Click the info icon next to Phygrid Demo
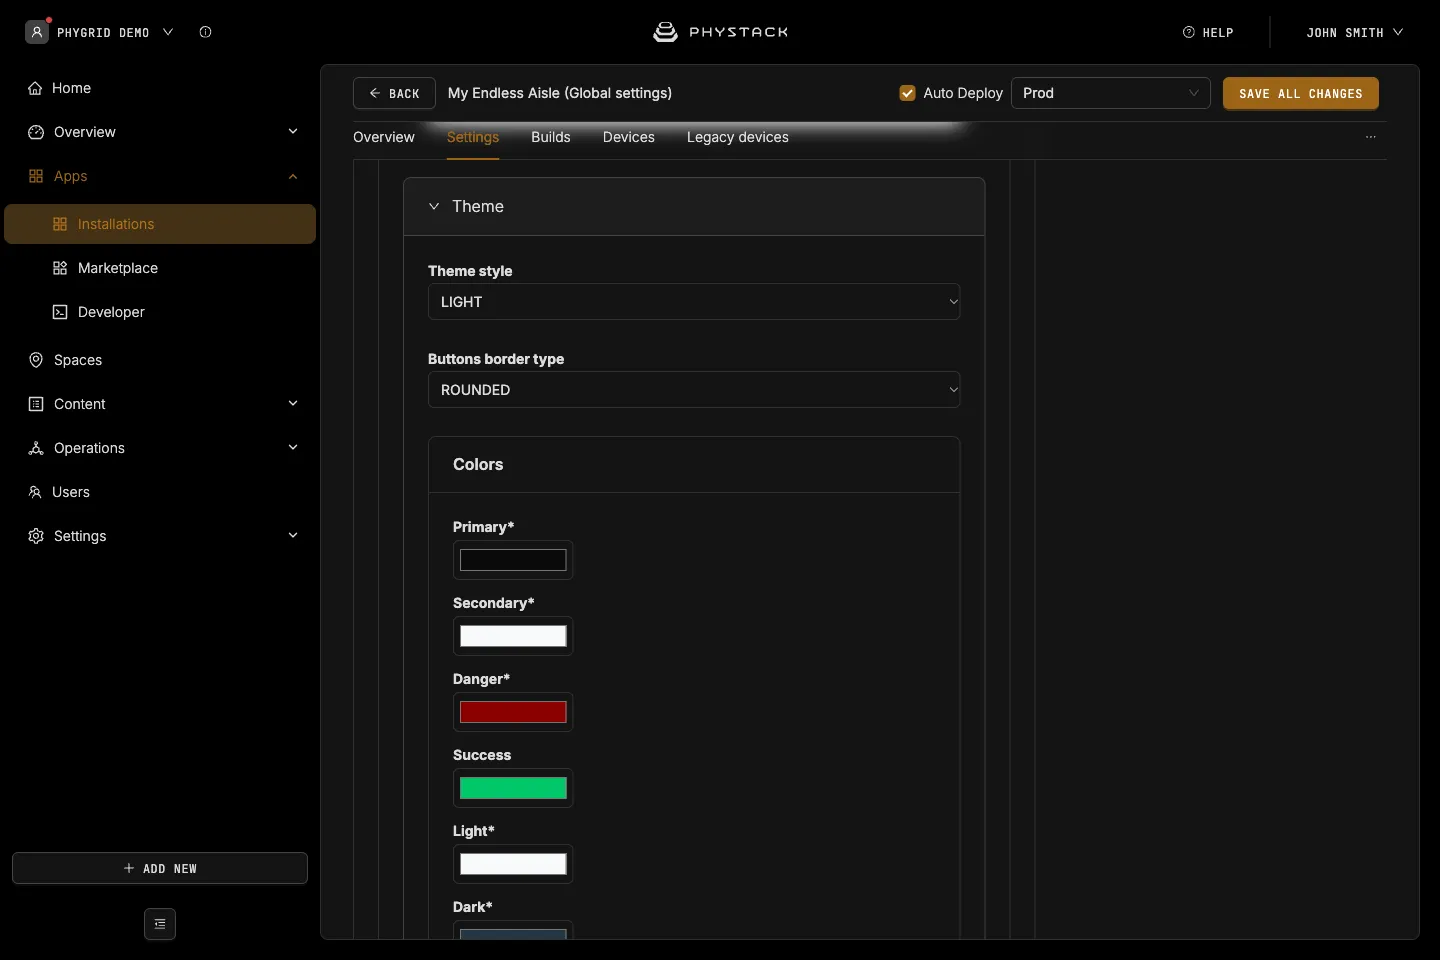 click(205, 32)
